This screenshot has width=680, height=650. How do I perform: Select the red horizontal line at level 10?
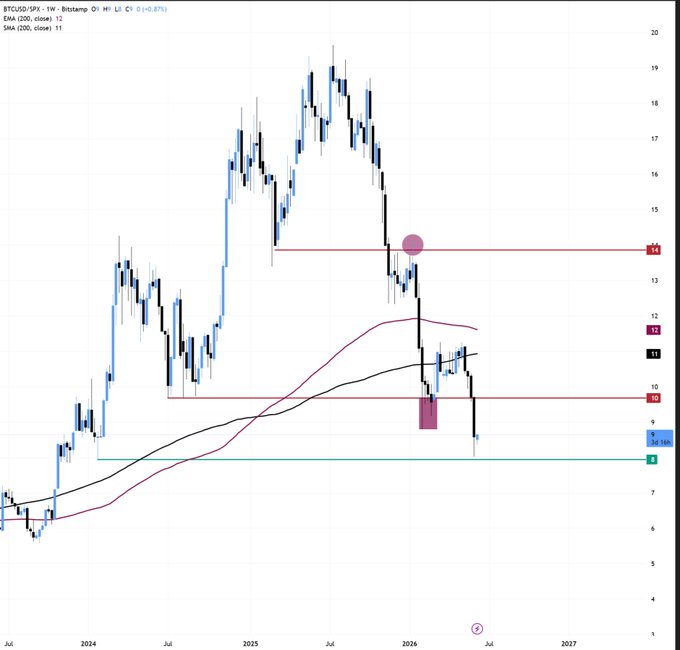point(407,398)
